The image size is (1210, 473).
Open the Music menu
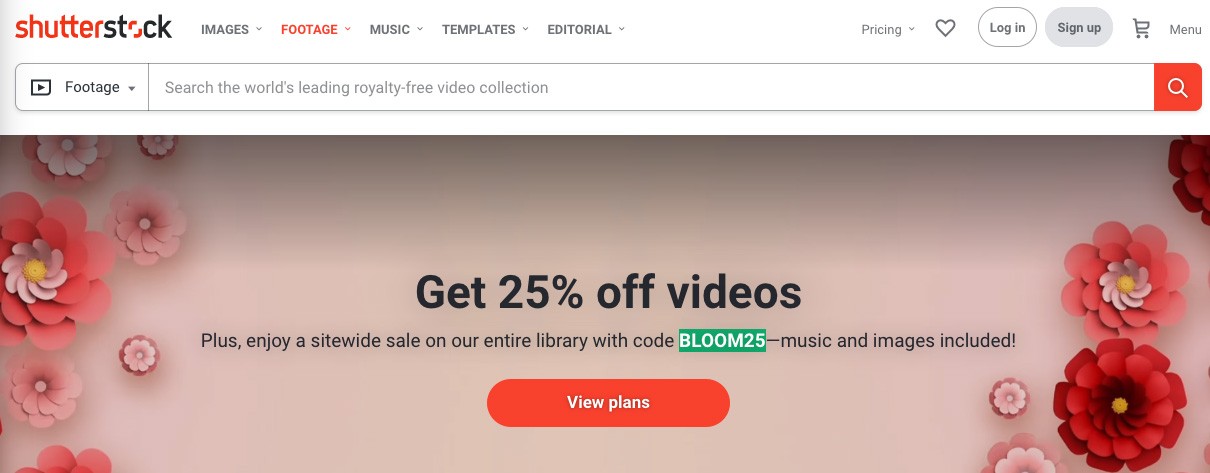tap(396, 29)
